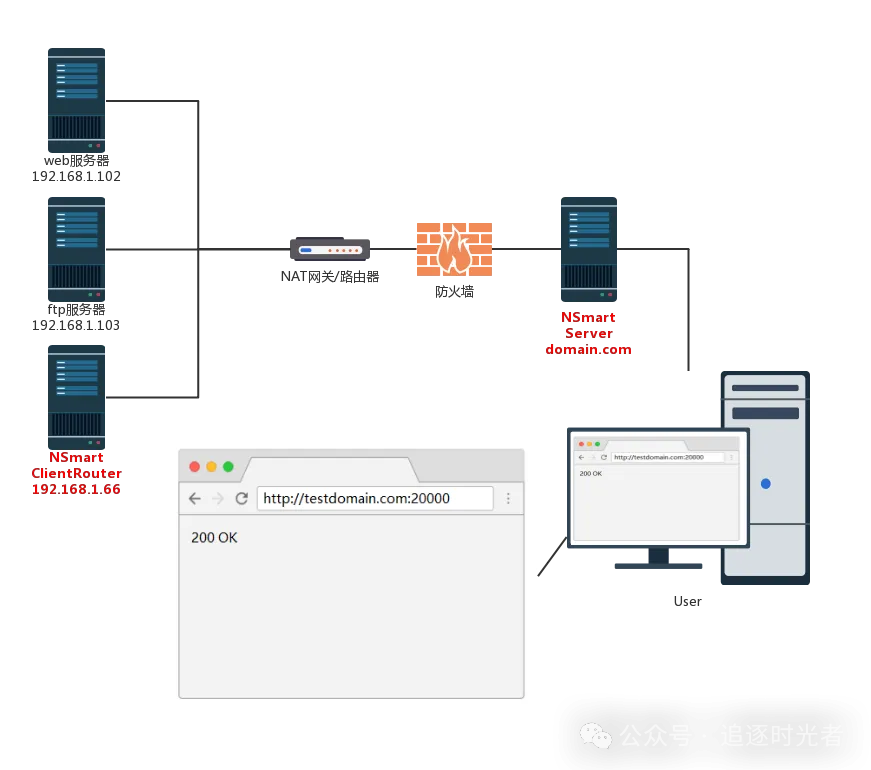Click the ftp服务器 server icon
This screenshot has width=871, height=770.
[77, 249]
